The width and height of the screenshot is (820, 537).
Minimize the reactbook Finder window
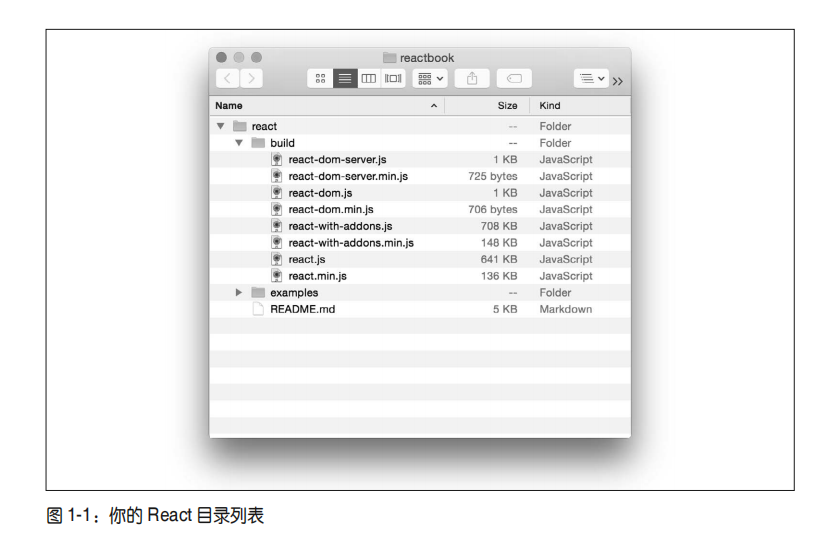click(238, 57)
